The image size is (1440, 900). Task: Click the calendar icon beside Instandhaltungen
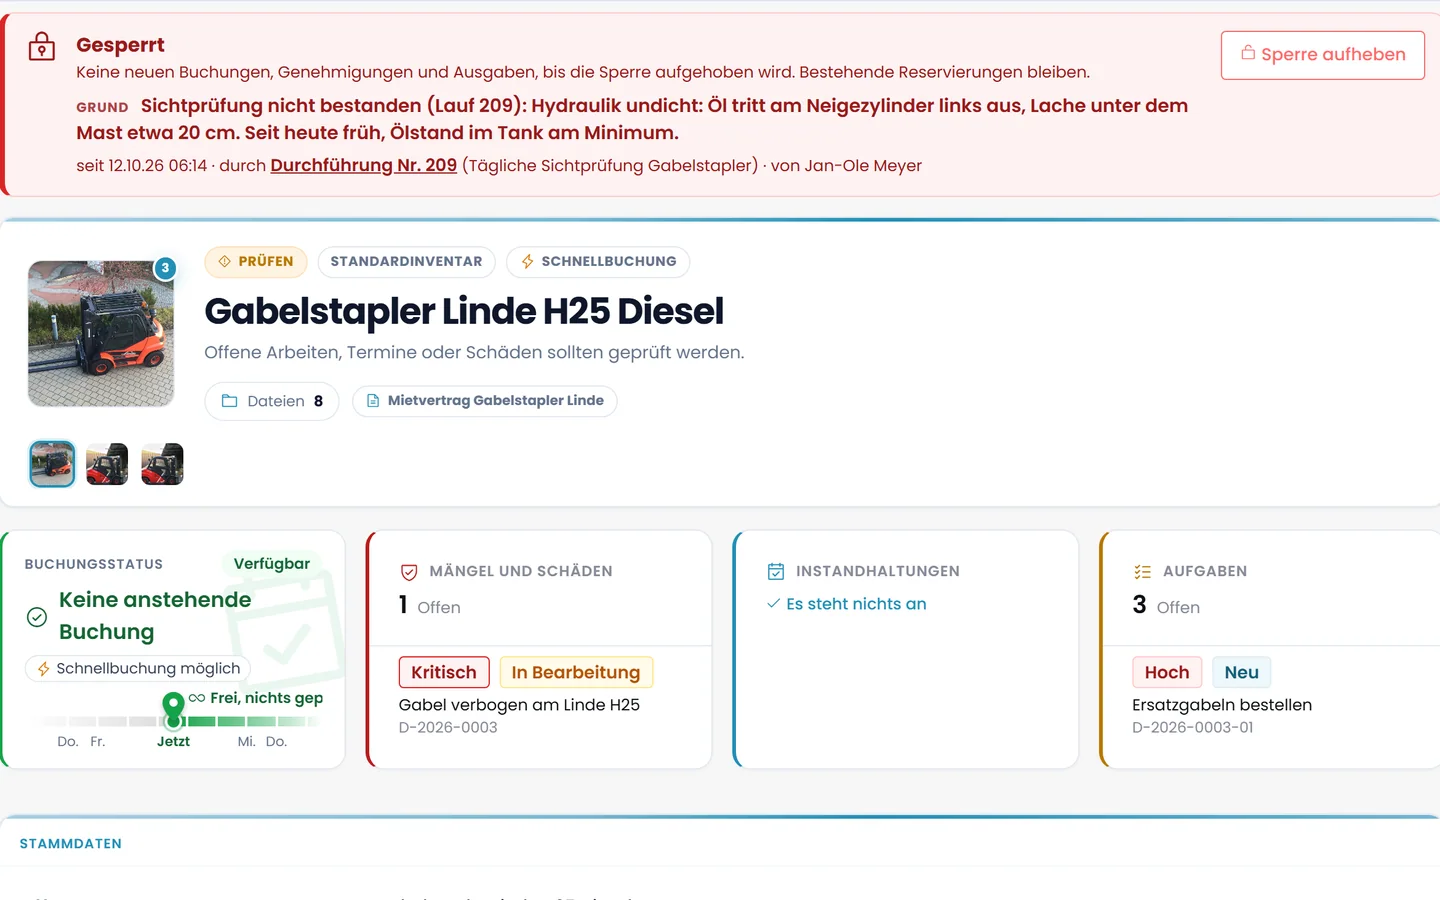click(776, 572)
